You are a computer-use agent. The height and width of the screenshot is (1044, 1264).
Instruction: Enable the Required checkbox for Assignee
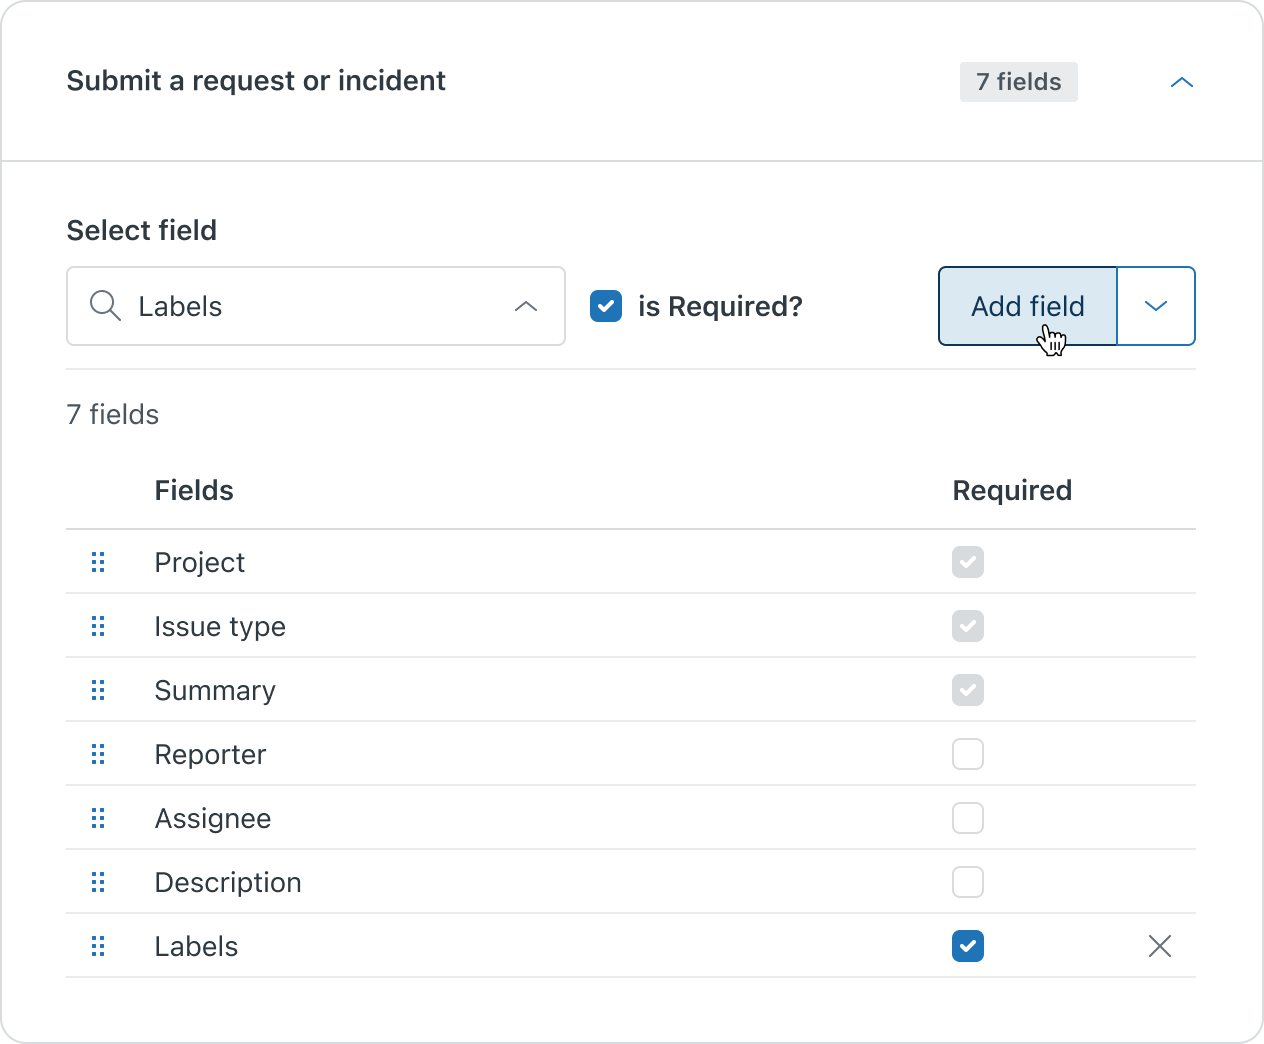pos(967,818)
